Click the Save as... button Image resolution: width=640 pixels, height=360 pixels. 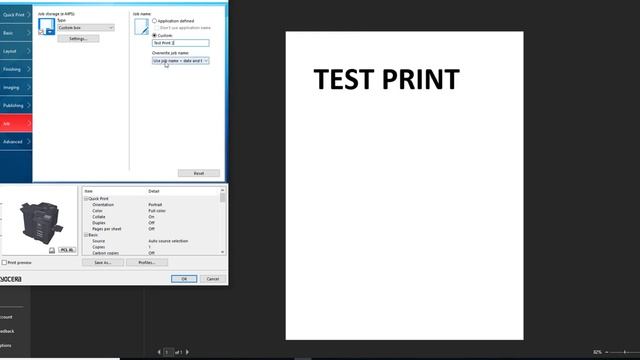(103, 262)
